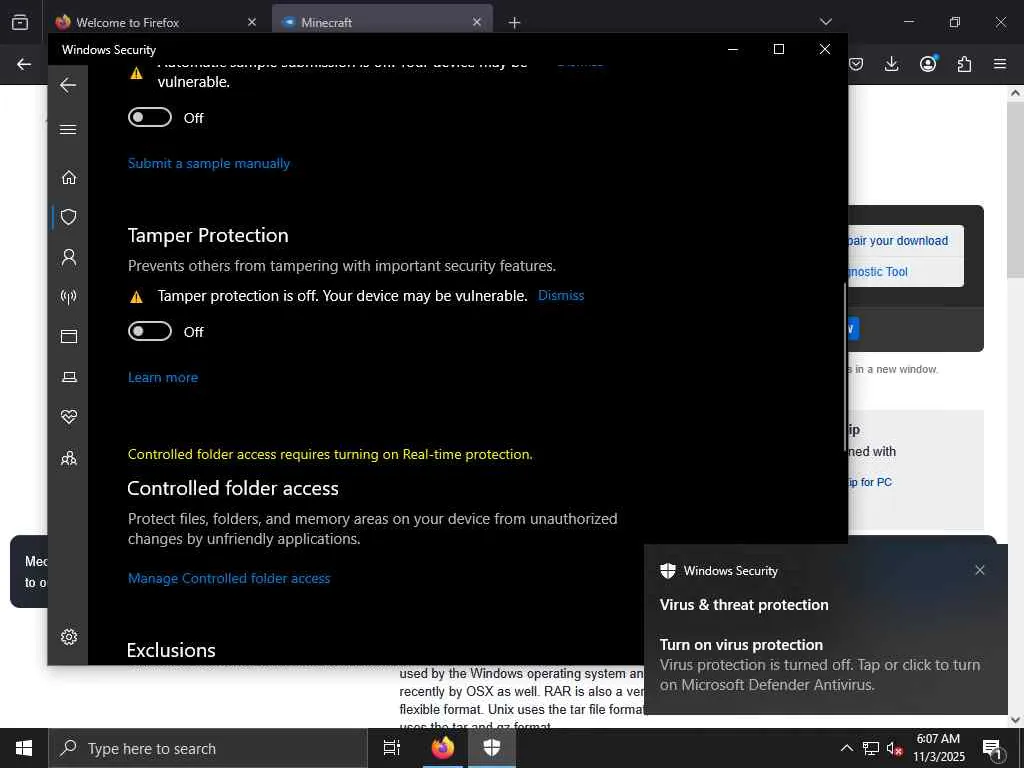Toggle Automatic sample submission switch
The width and height of the screenshot is (1024, 768).
pos(150,118)
